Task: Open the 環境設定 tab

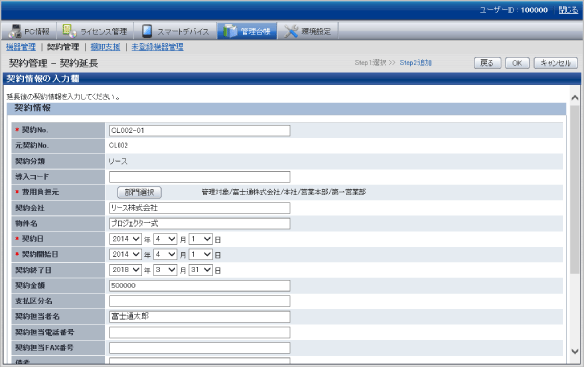Action: point(308,31)
